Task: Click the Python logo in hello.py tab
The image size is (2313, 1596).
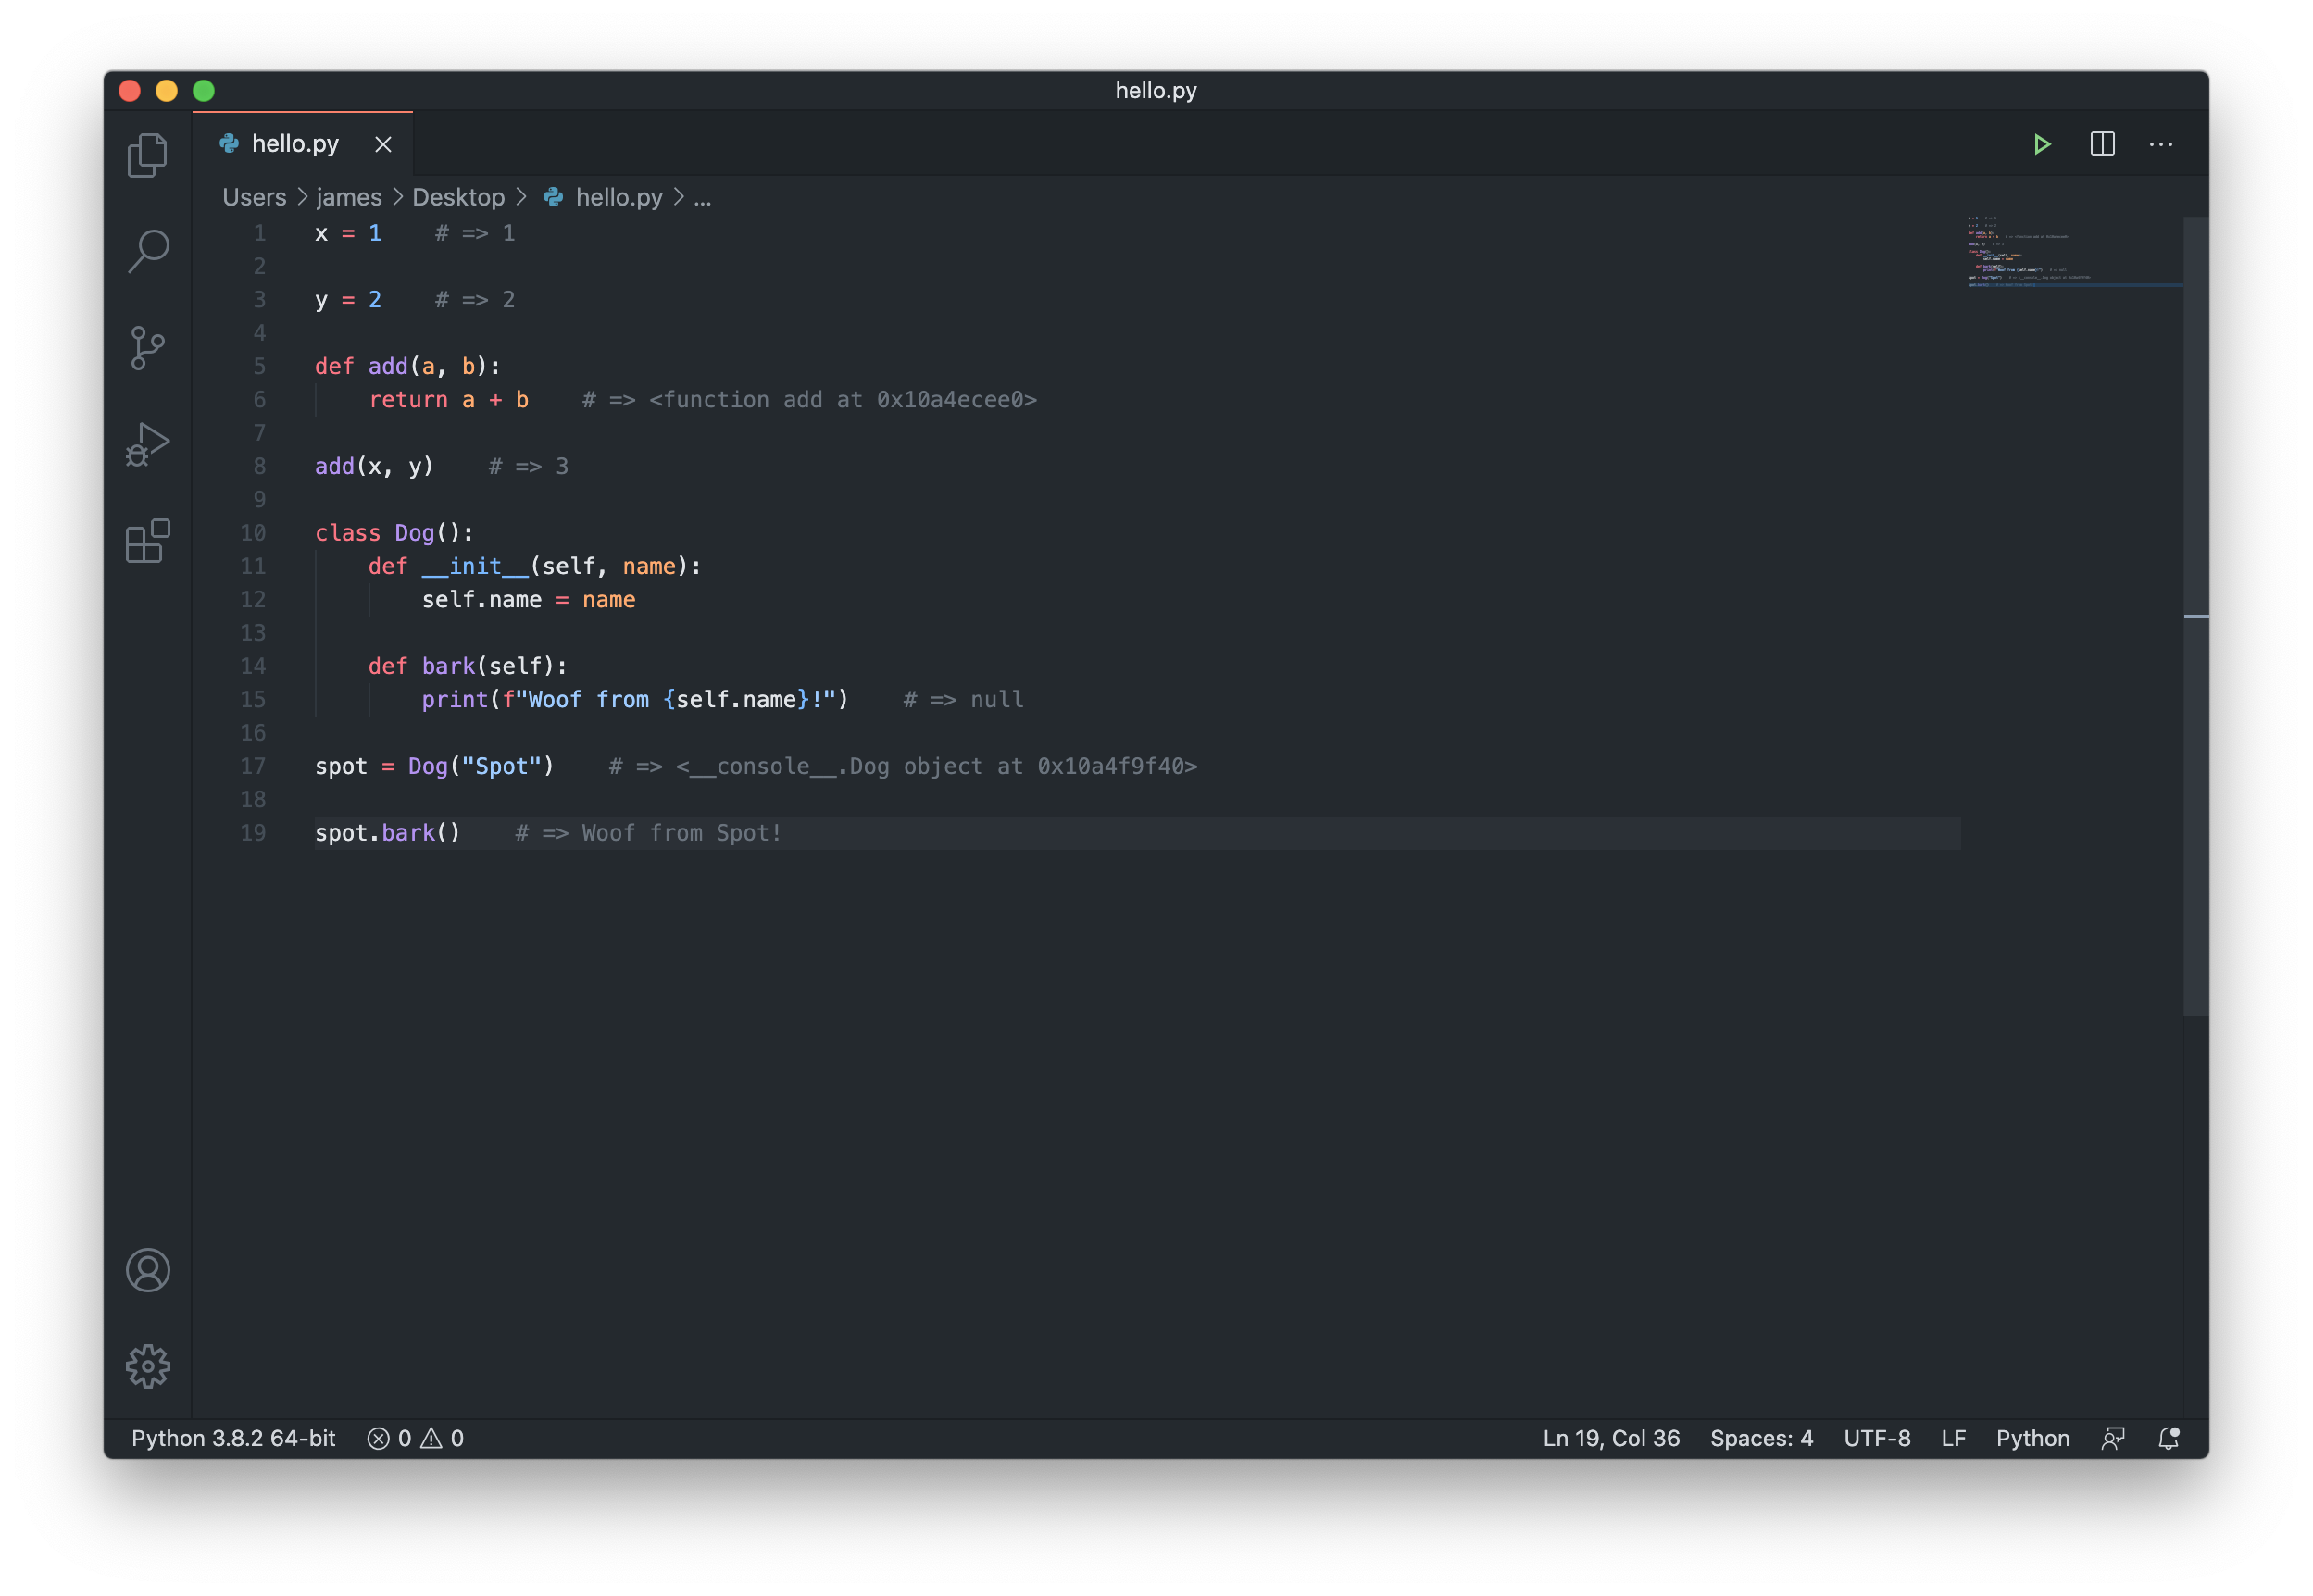Action: 229,144
